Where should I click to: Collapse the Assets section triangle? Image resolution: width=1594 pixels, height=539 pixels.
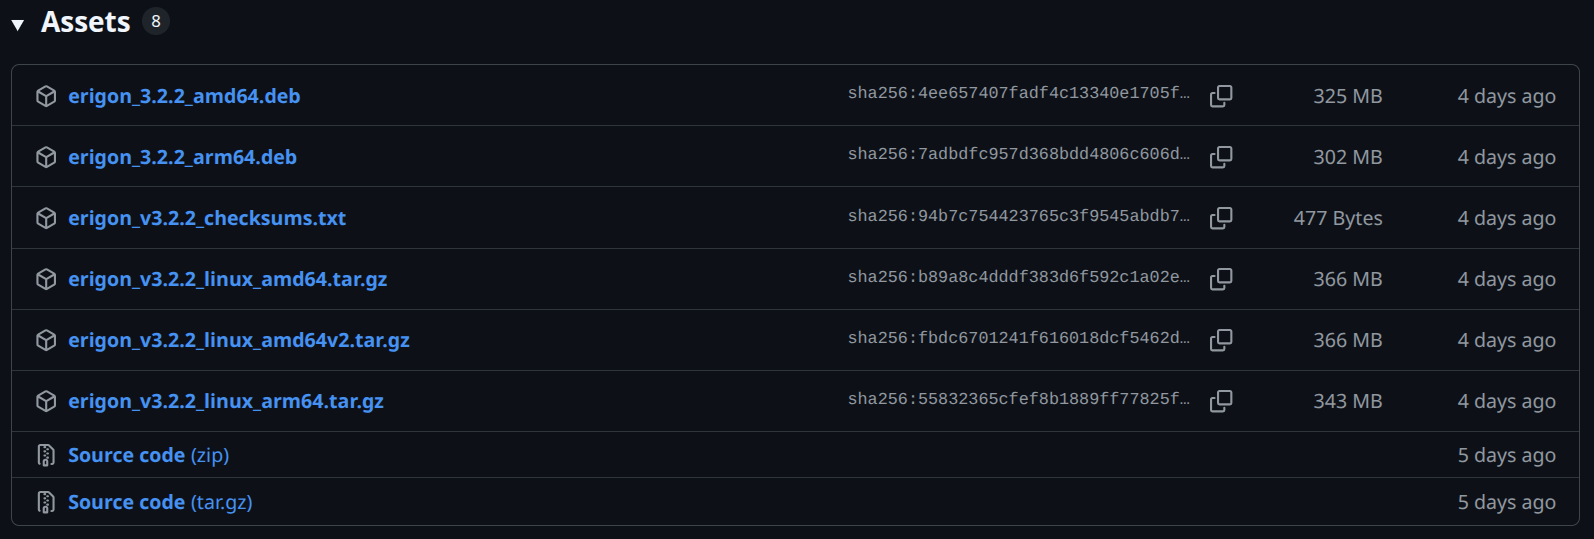click(18, 24)
